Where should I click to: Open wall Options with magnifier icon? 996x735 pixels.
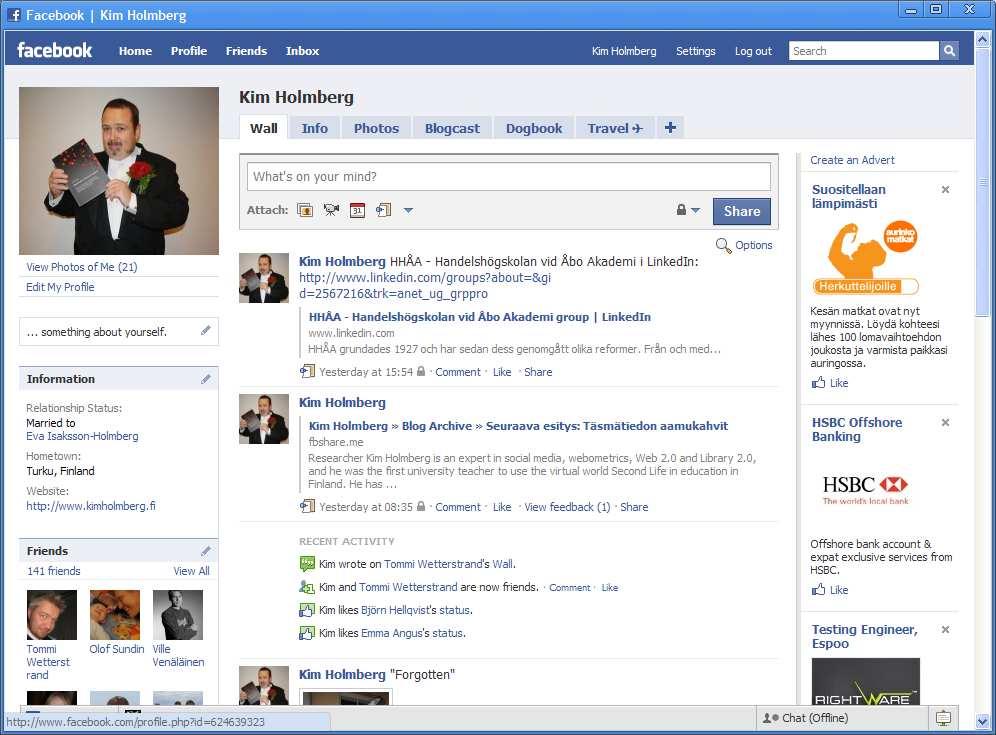coord(744,245)
